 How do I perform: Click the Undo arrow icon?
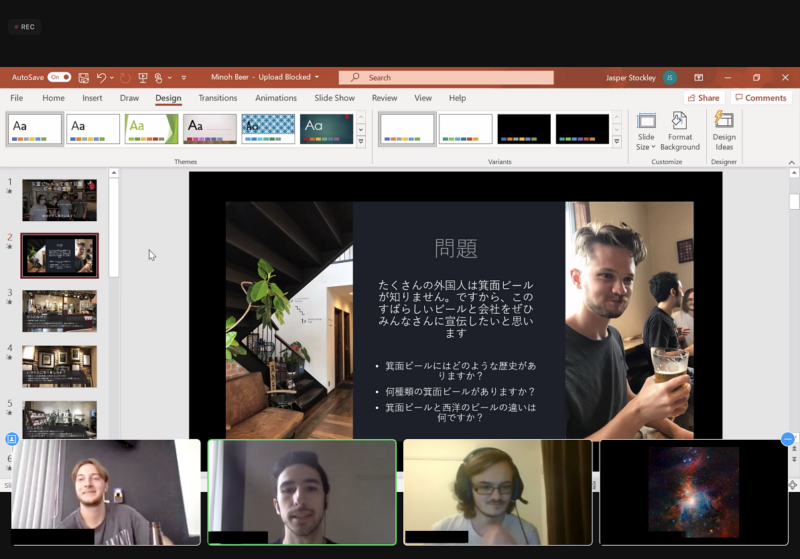(x=101, y=78)
